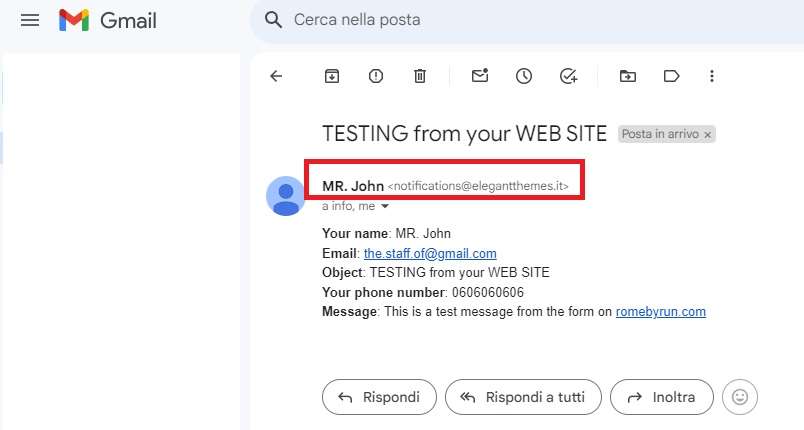
Task: Add an emoji reaction
Action: point(740,397)
